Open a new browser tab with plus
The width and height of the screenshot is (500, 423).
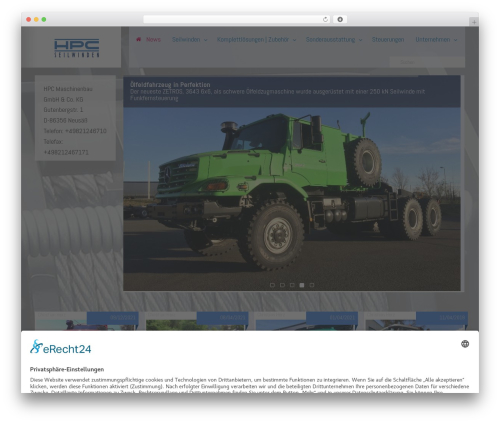point(474,22)
